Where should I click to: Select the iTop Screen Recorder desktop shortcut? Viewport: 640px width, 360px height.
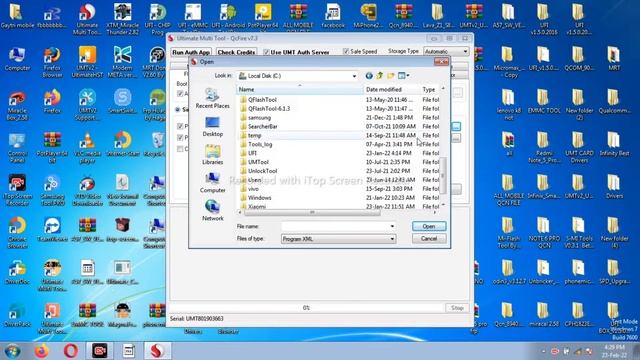click(17, 191)
